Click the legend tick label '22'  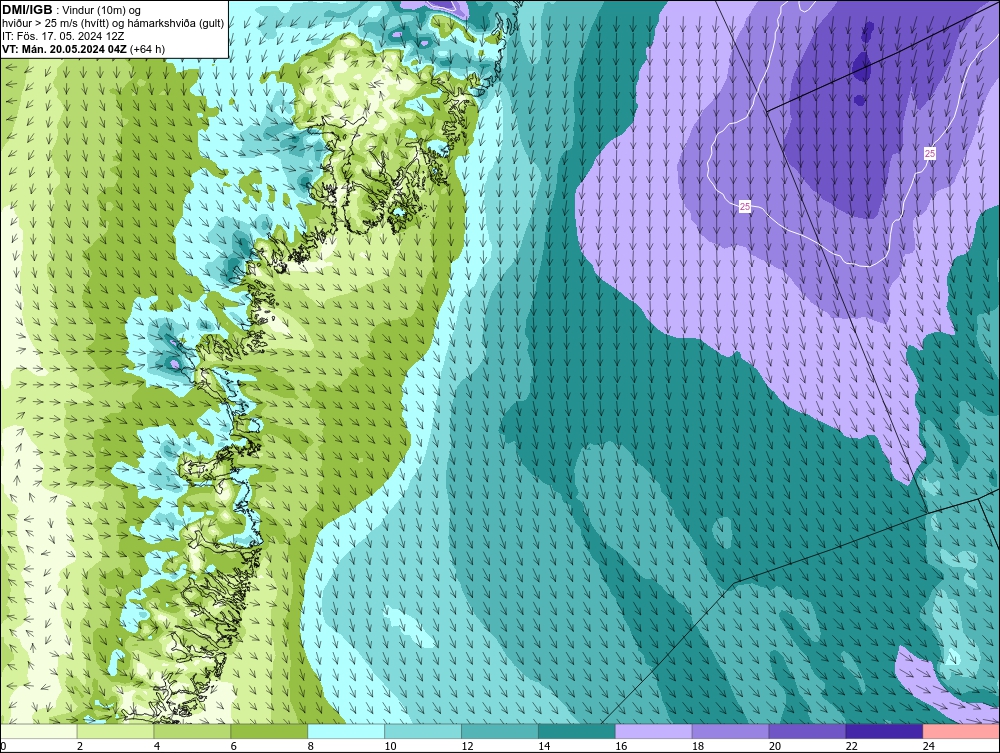pos(851,746)
